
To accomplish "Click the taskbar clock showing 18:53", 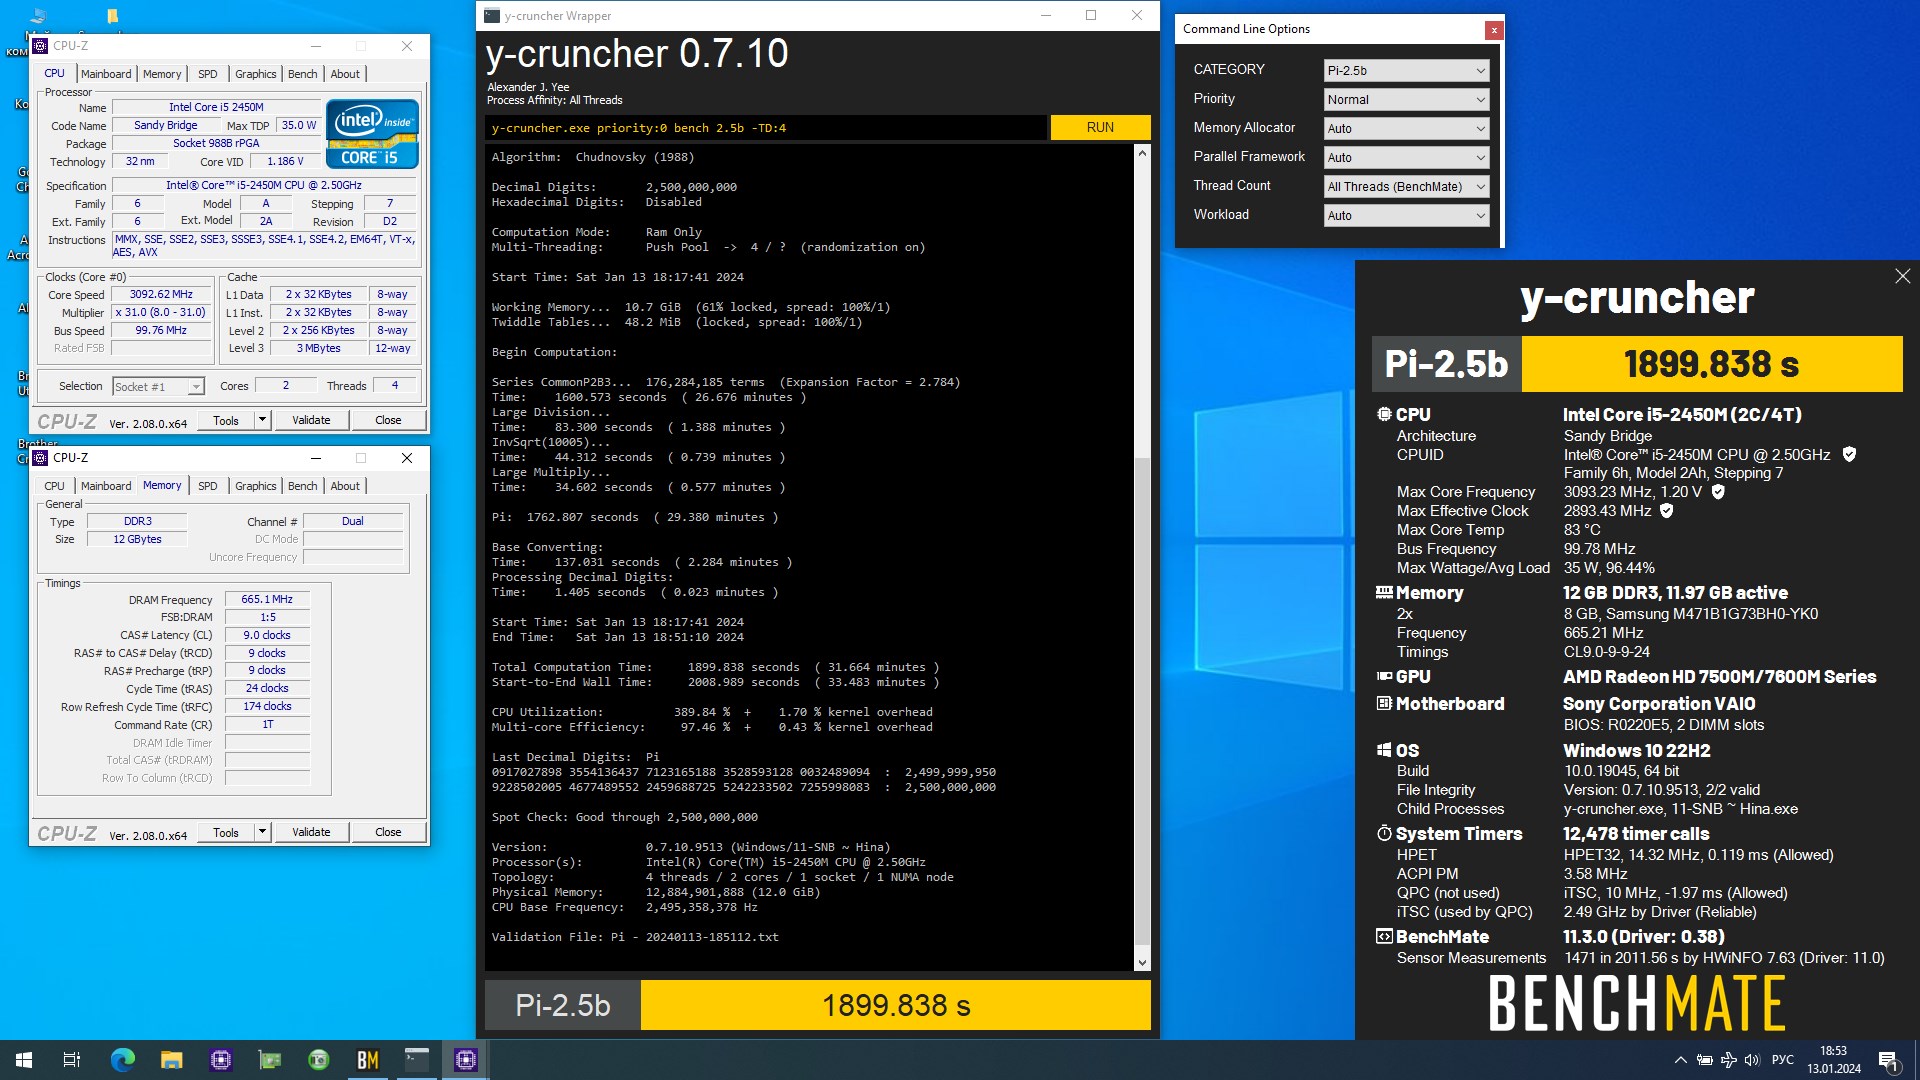I will 1834,1060.
